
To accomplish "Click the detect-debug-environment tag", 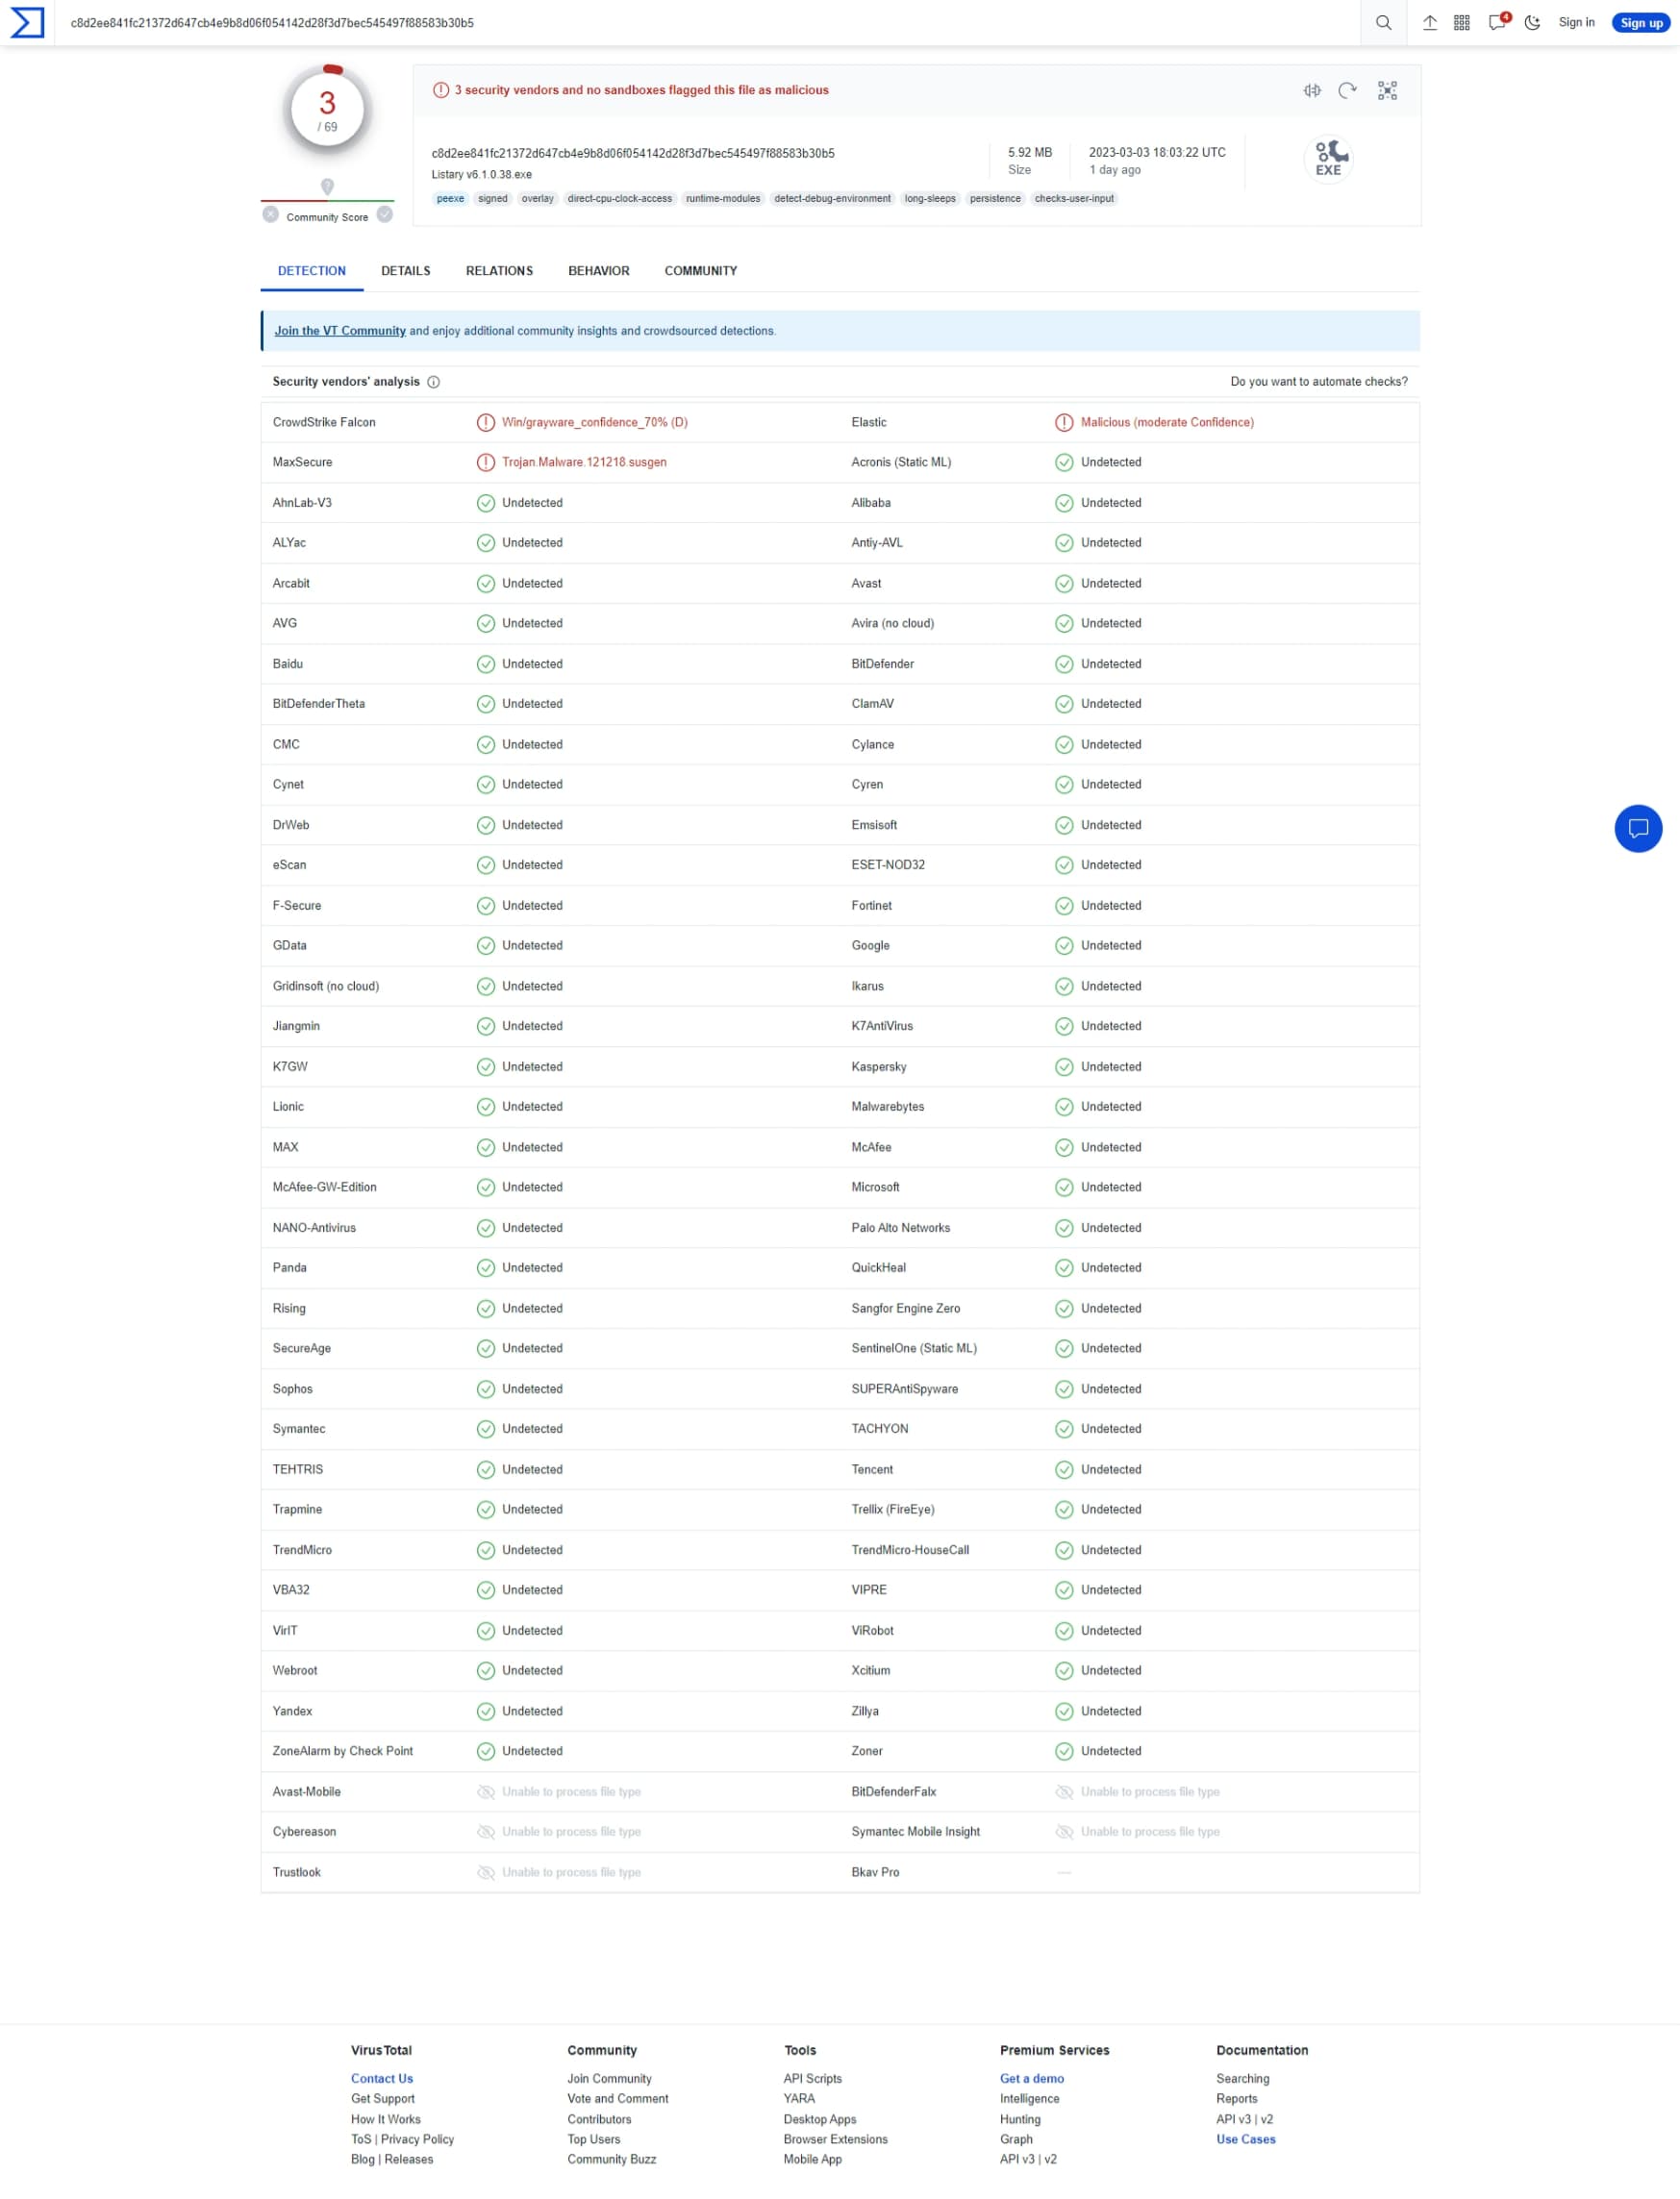I will pyautogui.click(x=832, y=199).
